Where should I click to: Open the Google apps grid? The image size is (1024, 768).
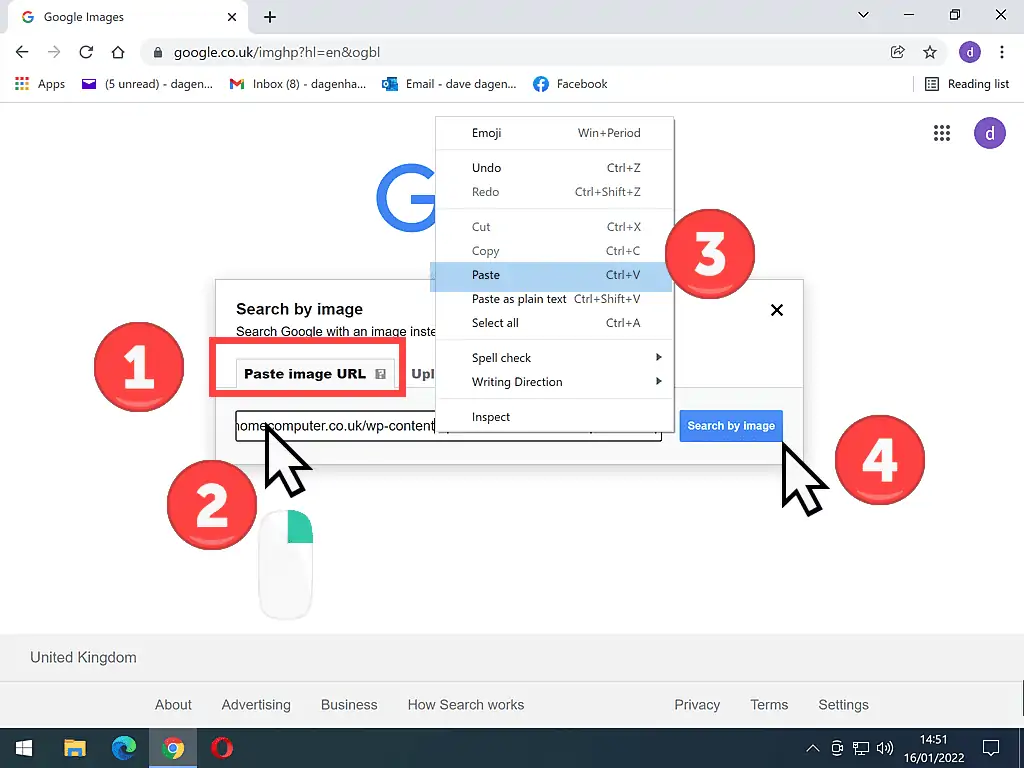coord(941,132)
